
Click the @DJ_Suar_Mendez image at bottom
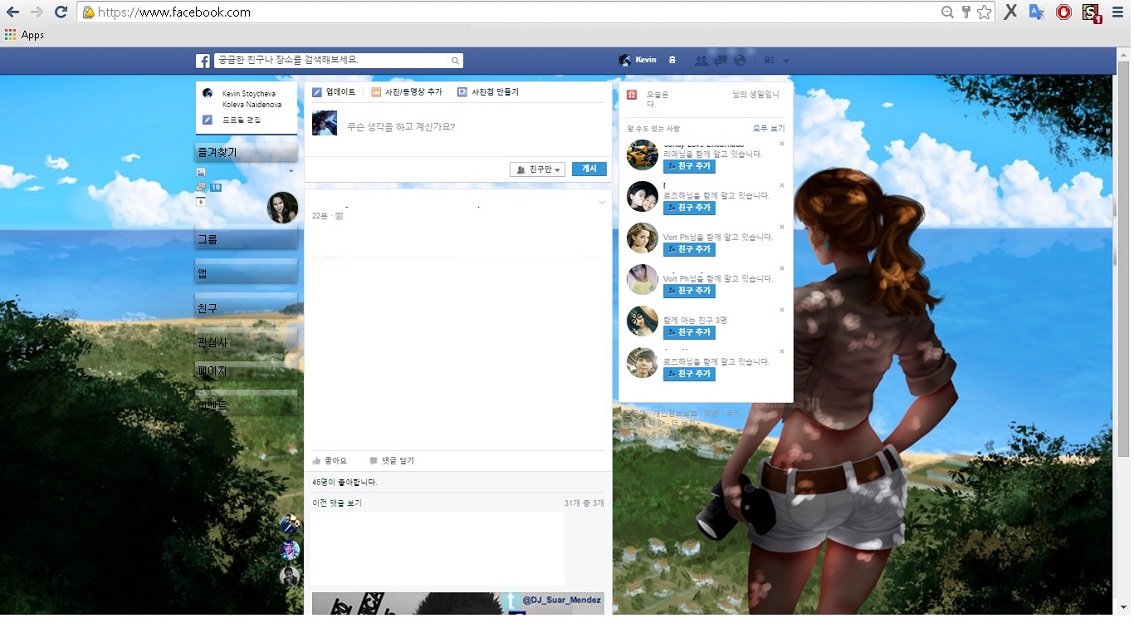(458, 604)
